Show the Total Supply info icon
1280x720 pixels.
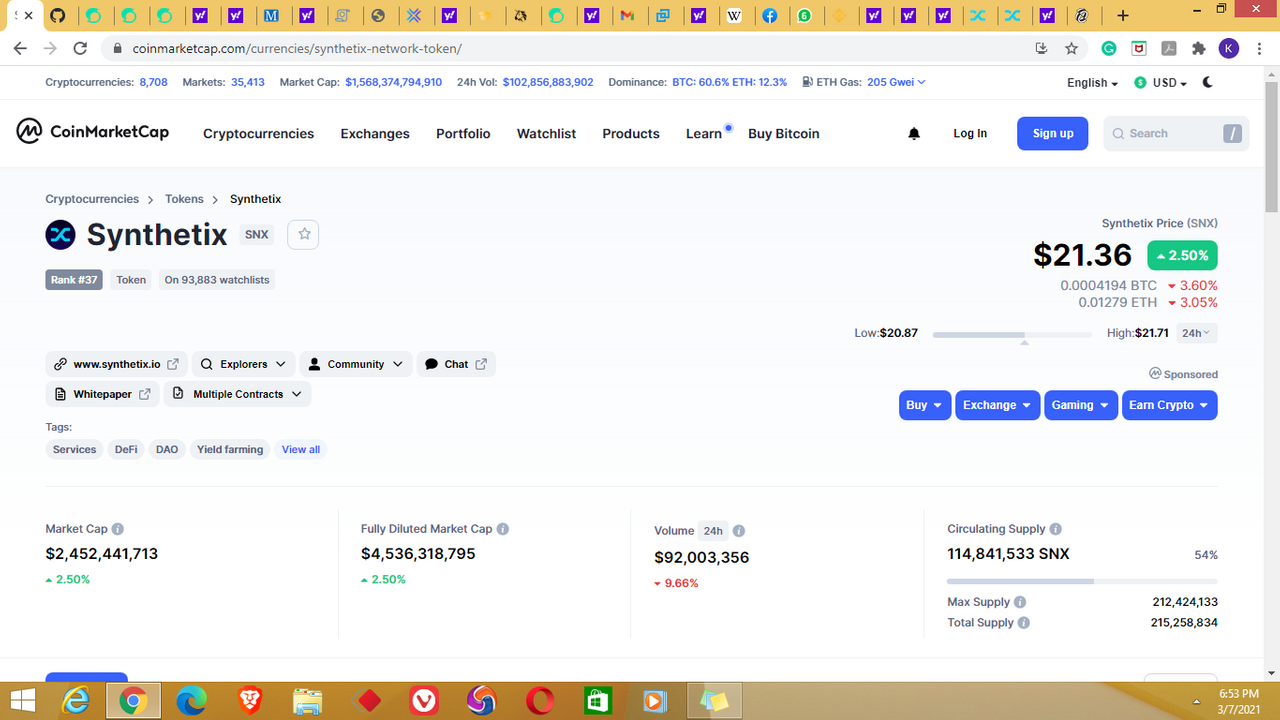click(x=1024, y=622)
